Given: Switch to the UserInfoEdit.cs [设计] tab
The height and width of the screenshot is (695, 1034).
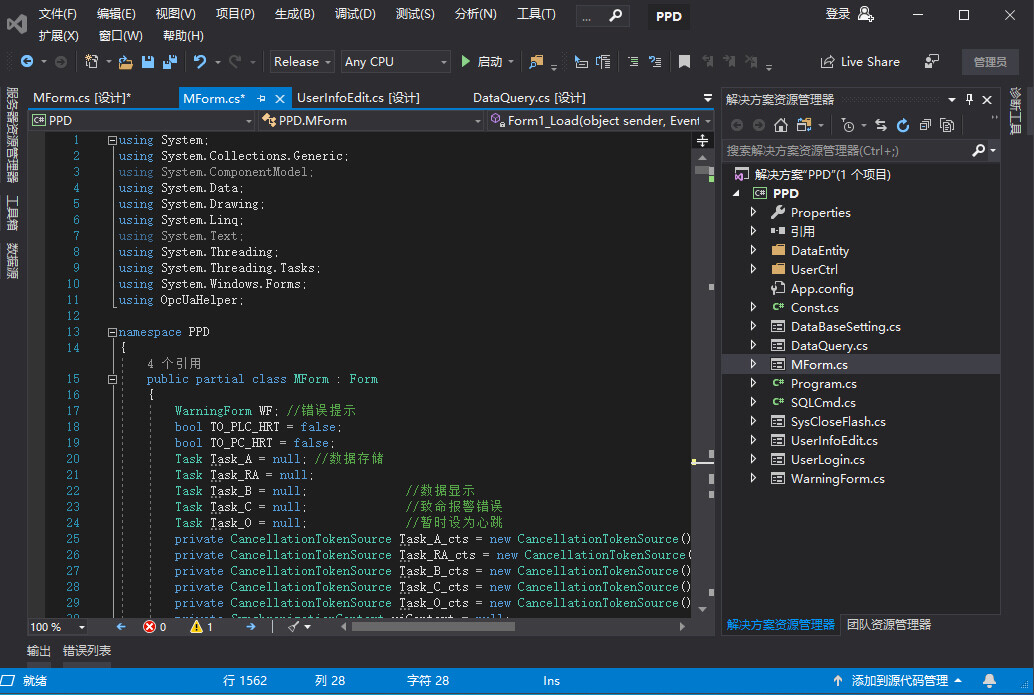Looking at the screenshot, I should pos(358,98).
